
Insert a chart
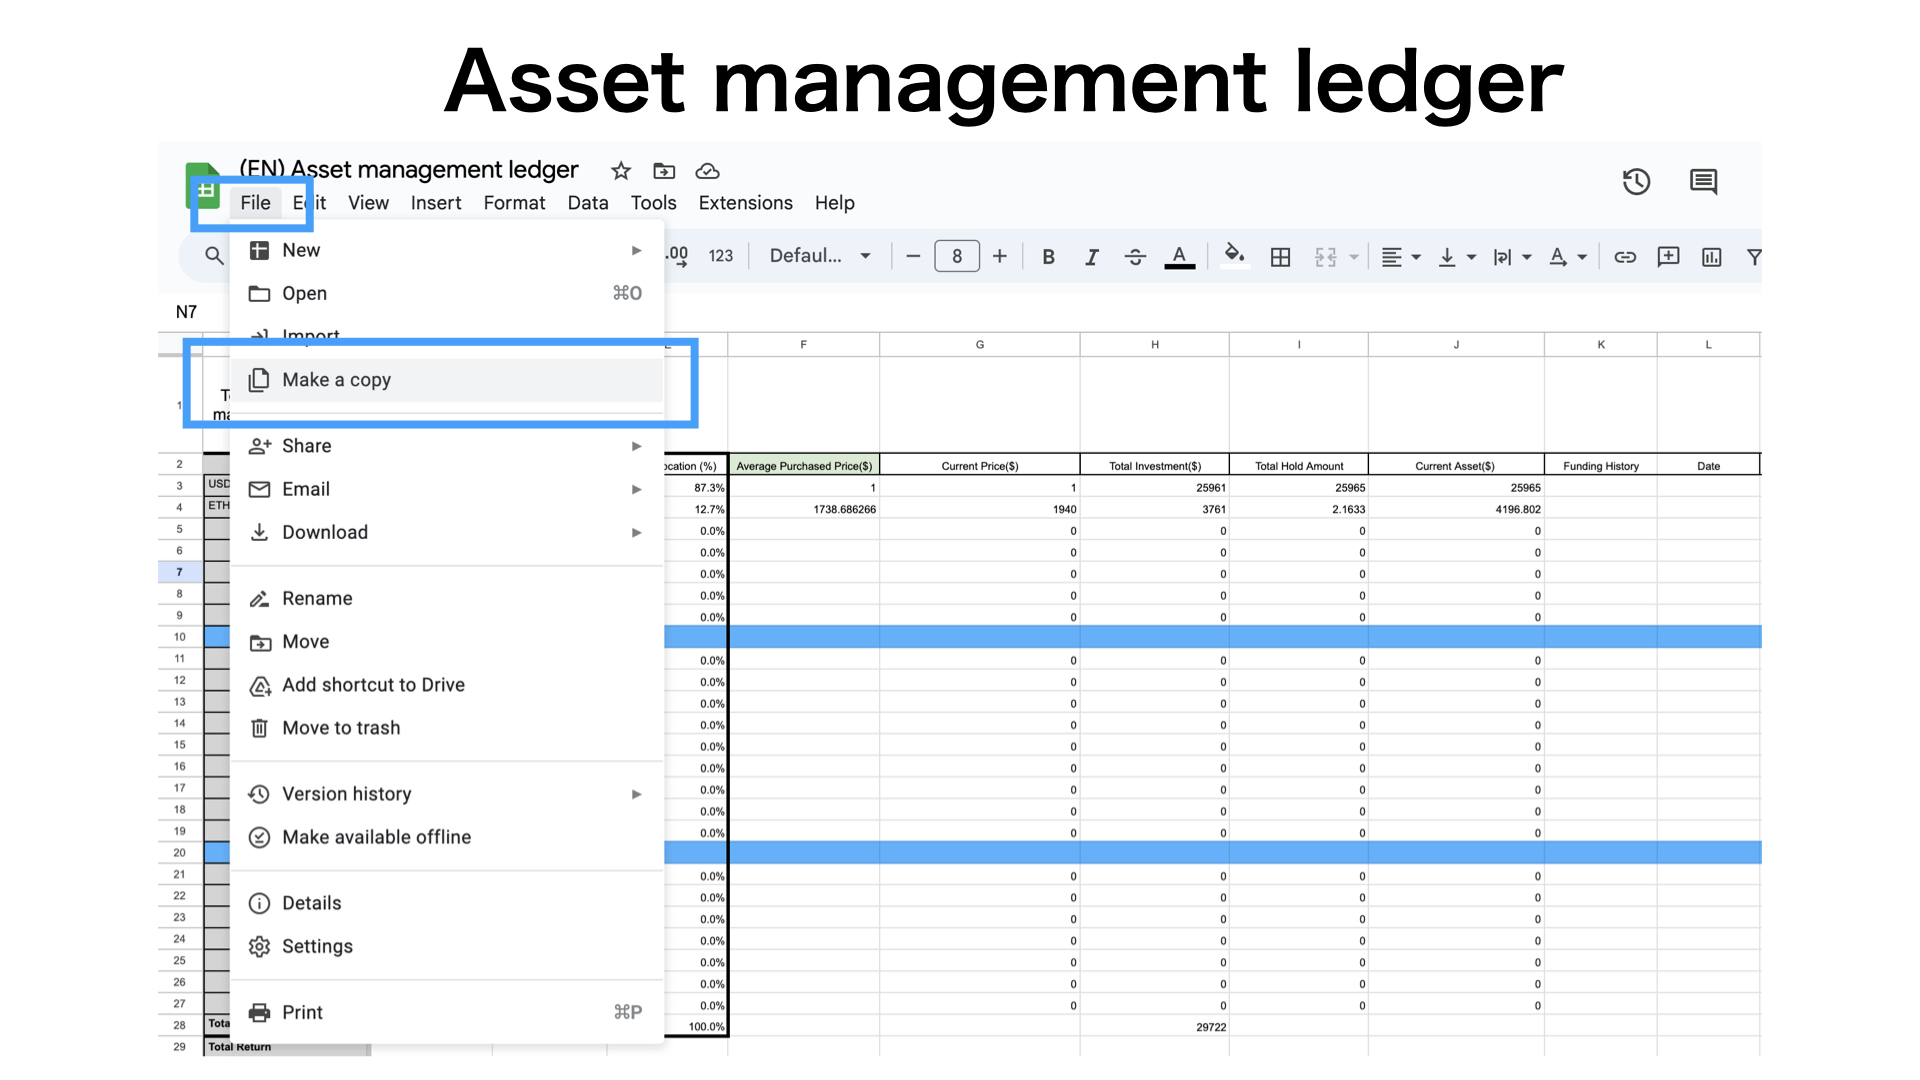click(x=1712, y=257)
